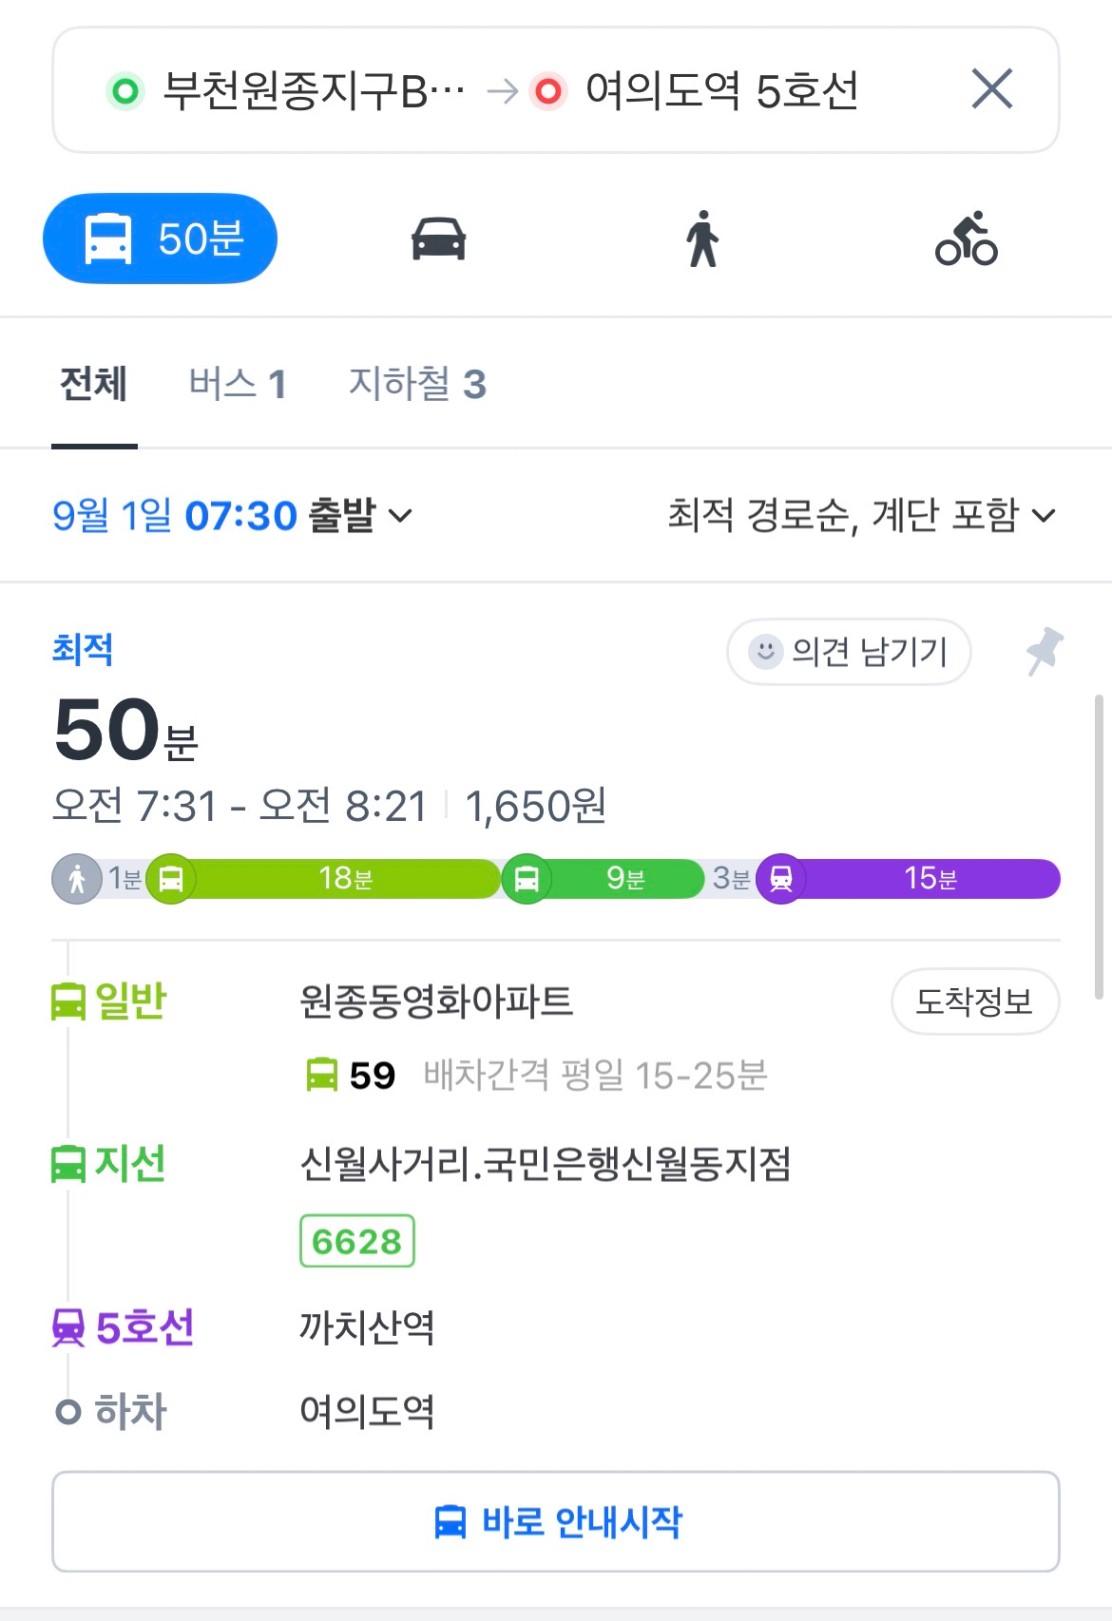1112x1621 pixels.
Task: Pin this route with the pushpin icon
Action: tap(1045, 651)
